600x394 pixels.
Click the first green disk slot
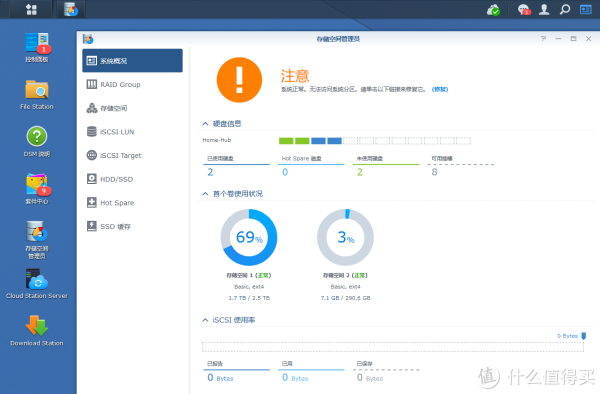click(286, 141)
